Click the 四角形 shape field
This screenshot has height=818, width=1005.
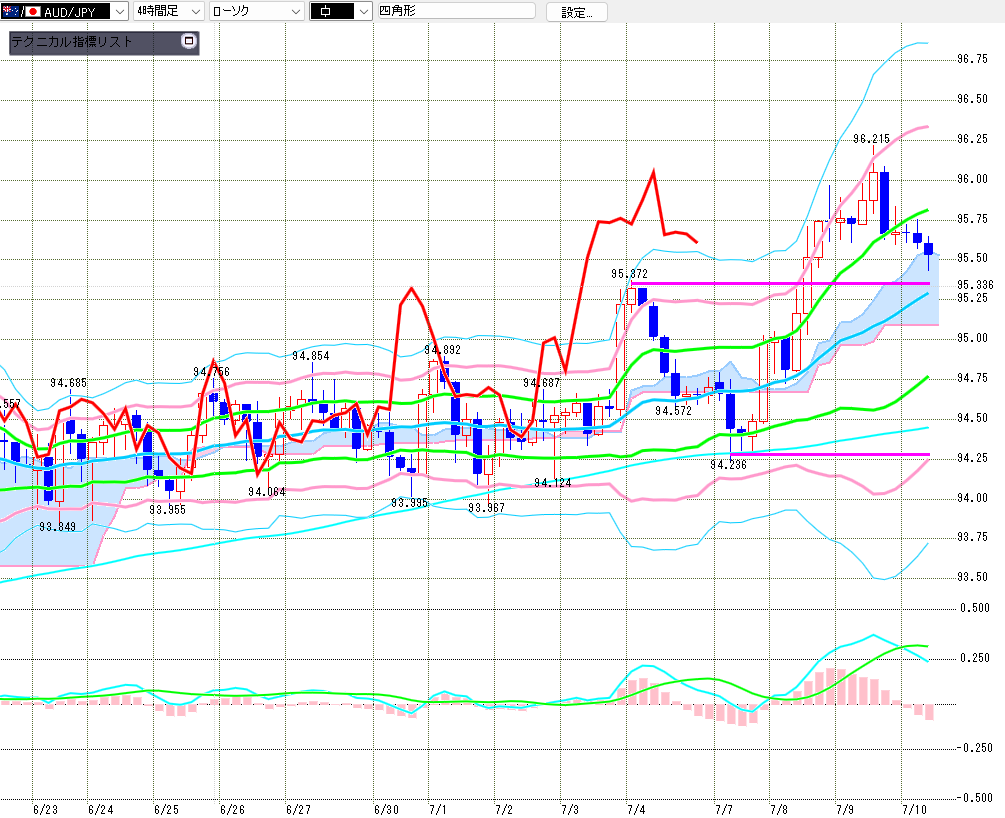[456, 11]
